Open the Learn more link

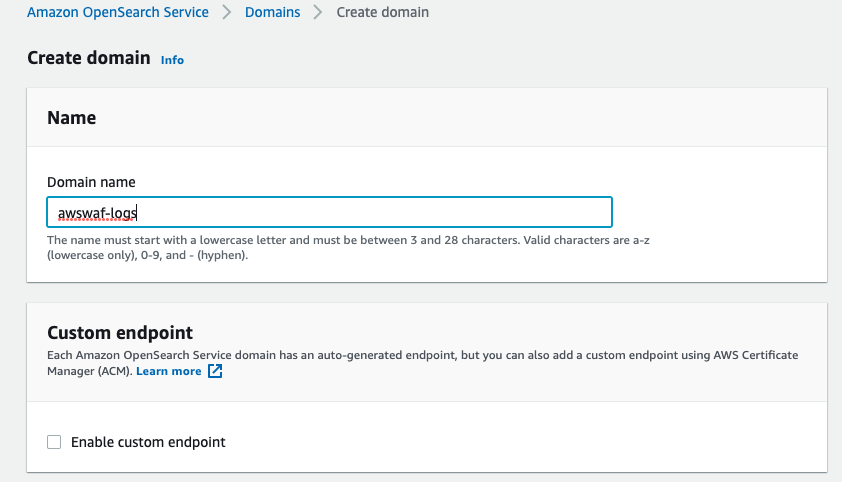[169, 371]
